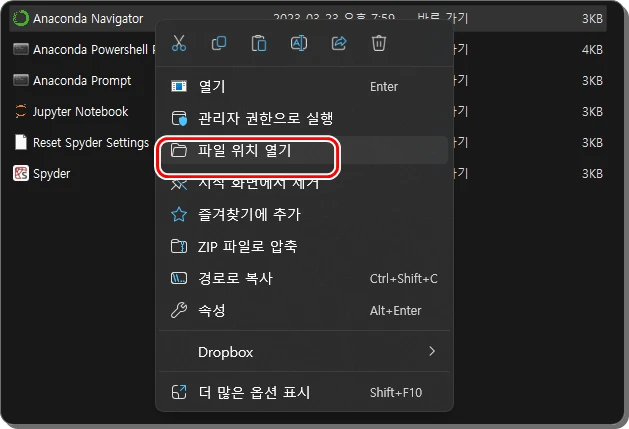
Task: Click the Copy icon in context menu
Action: tap(219, 43)
